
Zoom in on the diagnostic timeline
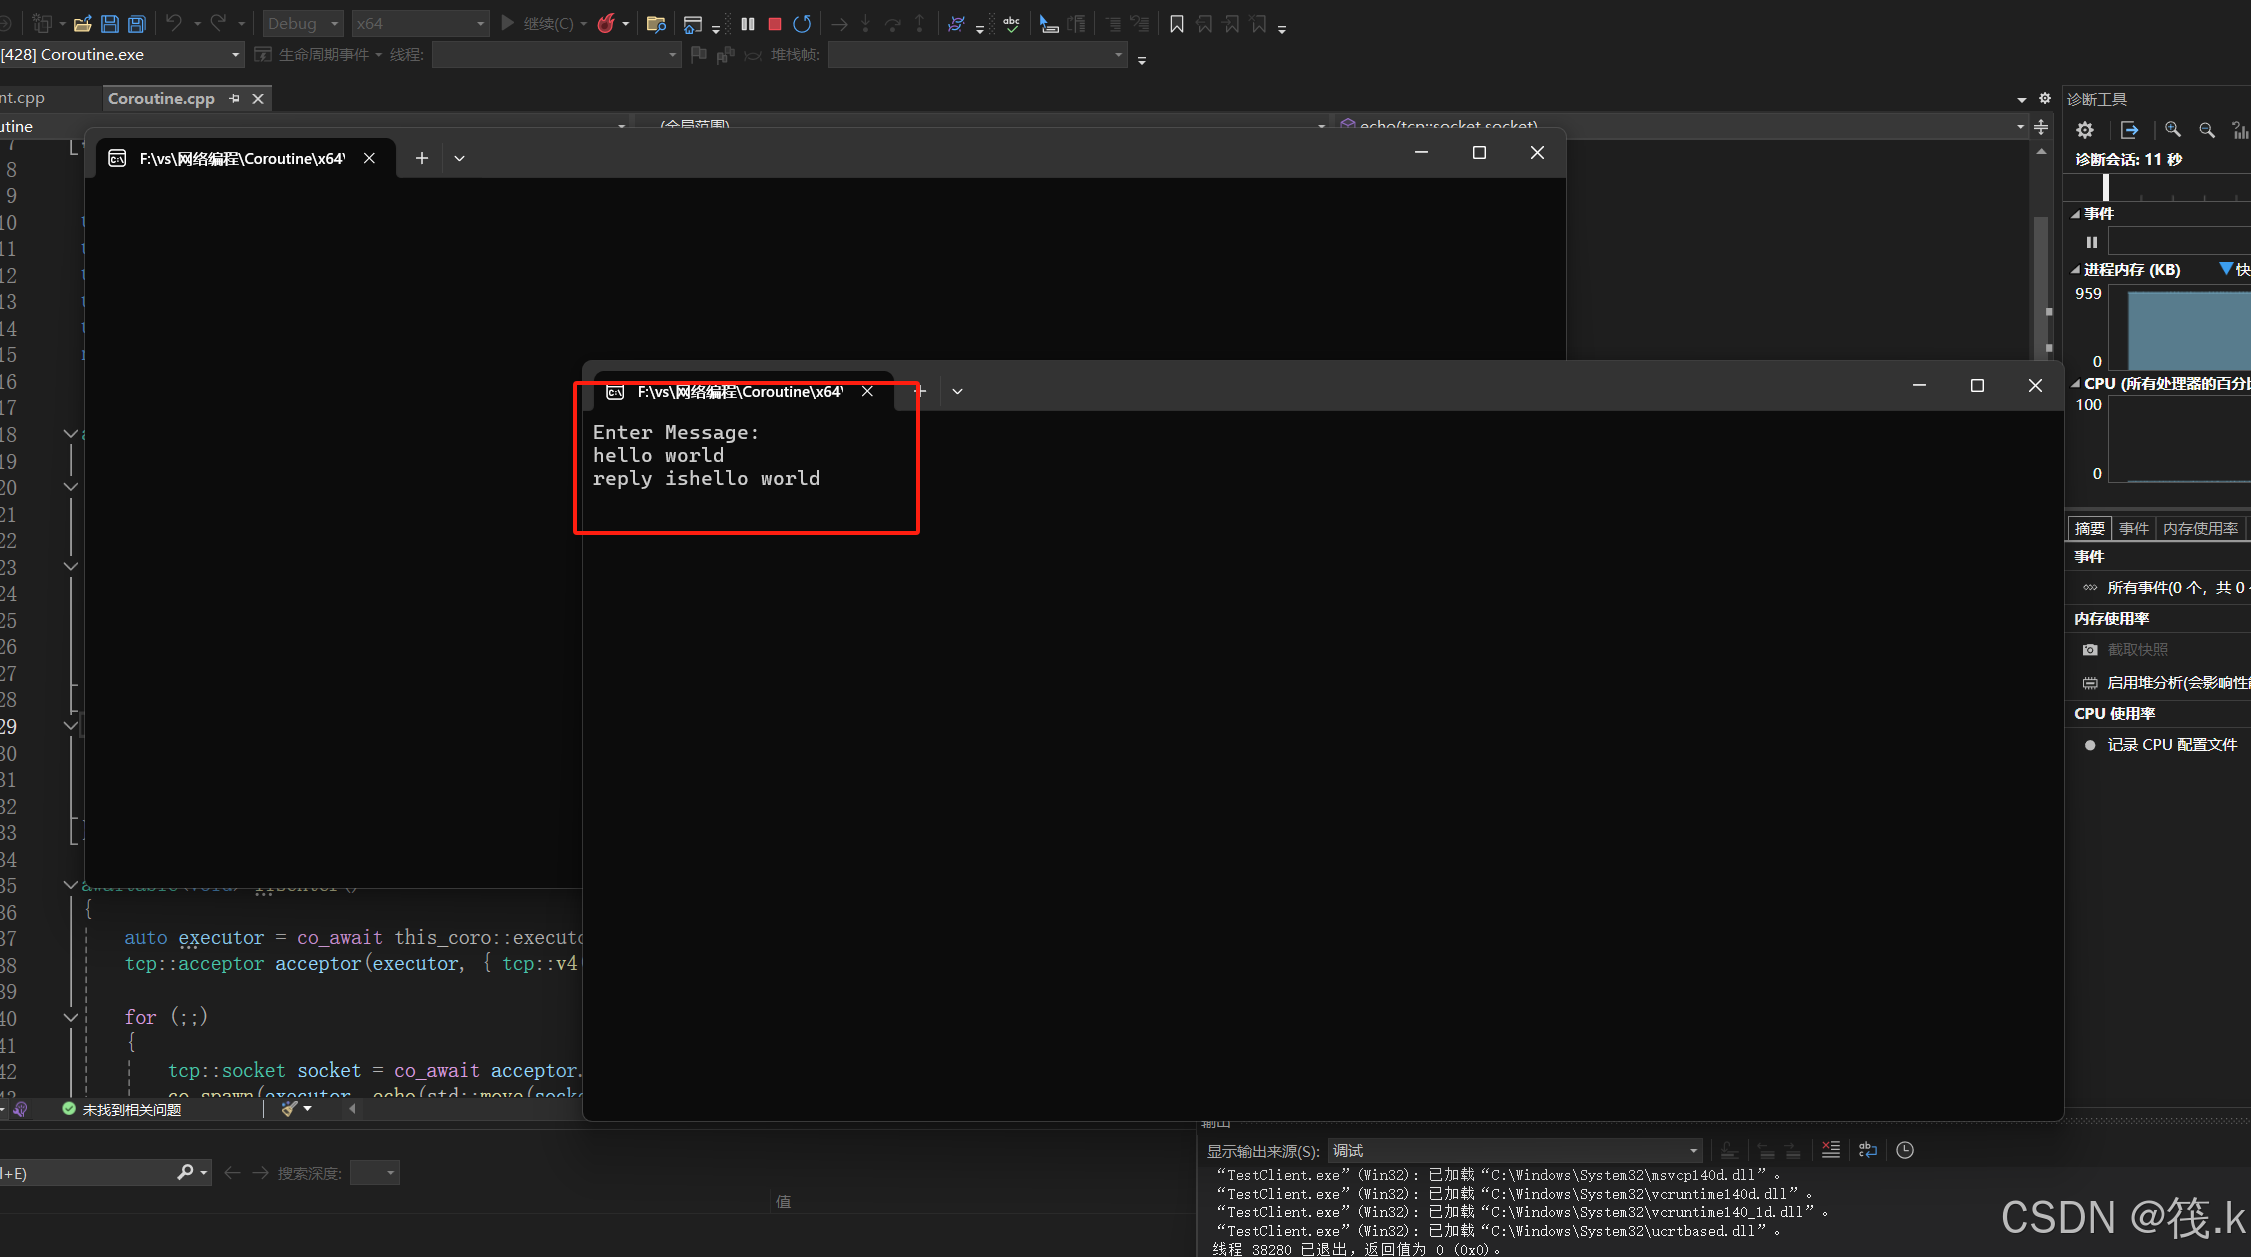[x=2172, y=130]
